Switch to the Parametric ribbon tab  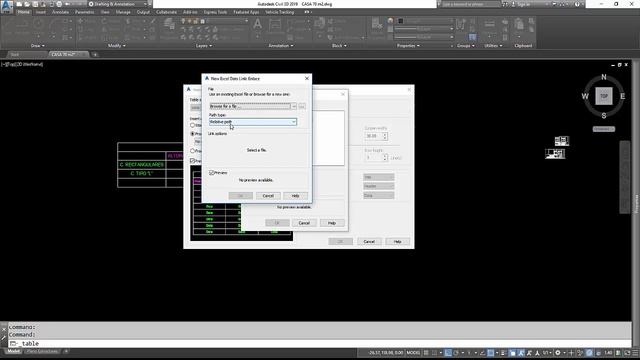(84, 12)
